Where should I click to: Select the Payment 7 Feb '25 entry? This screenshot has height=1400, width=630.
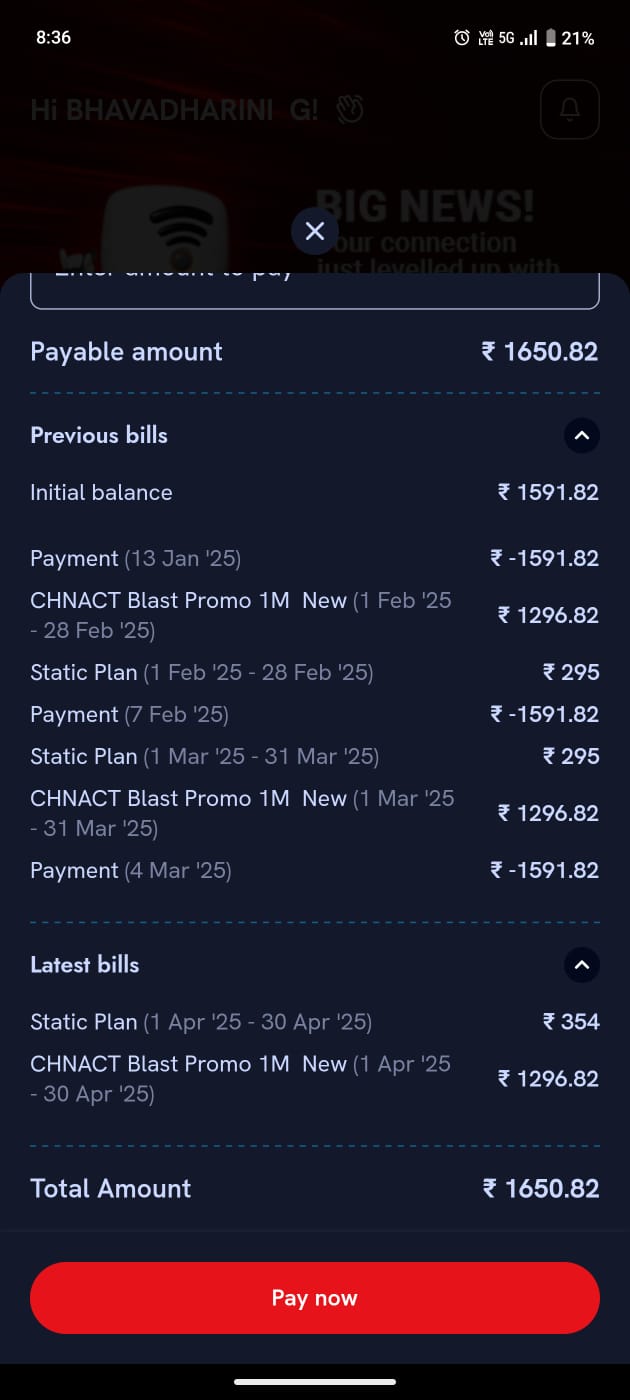129,714
